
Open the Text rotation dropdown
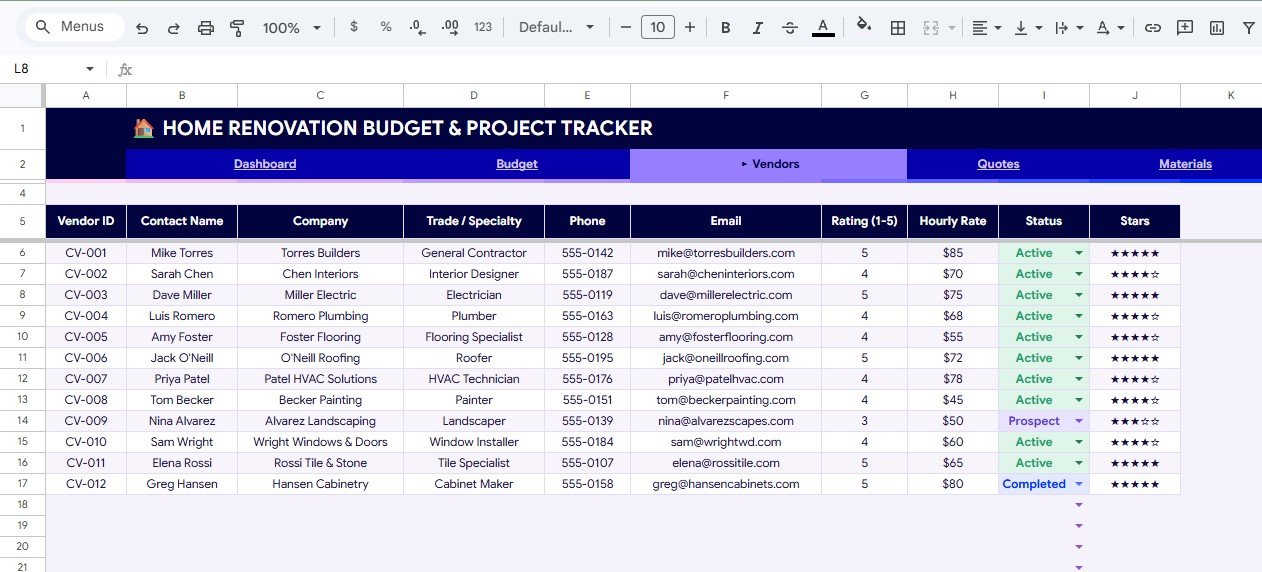(1110, 28)
